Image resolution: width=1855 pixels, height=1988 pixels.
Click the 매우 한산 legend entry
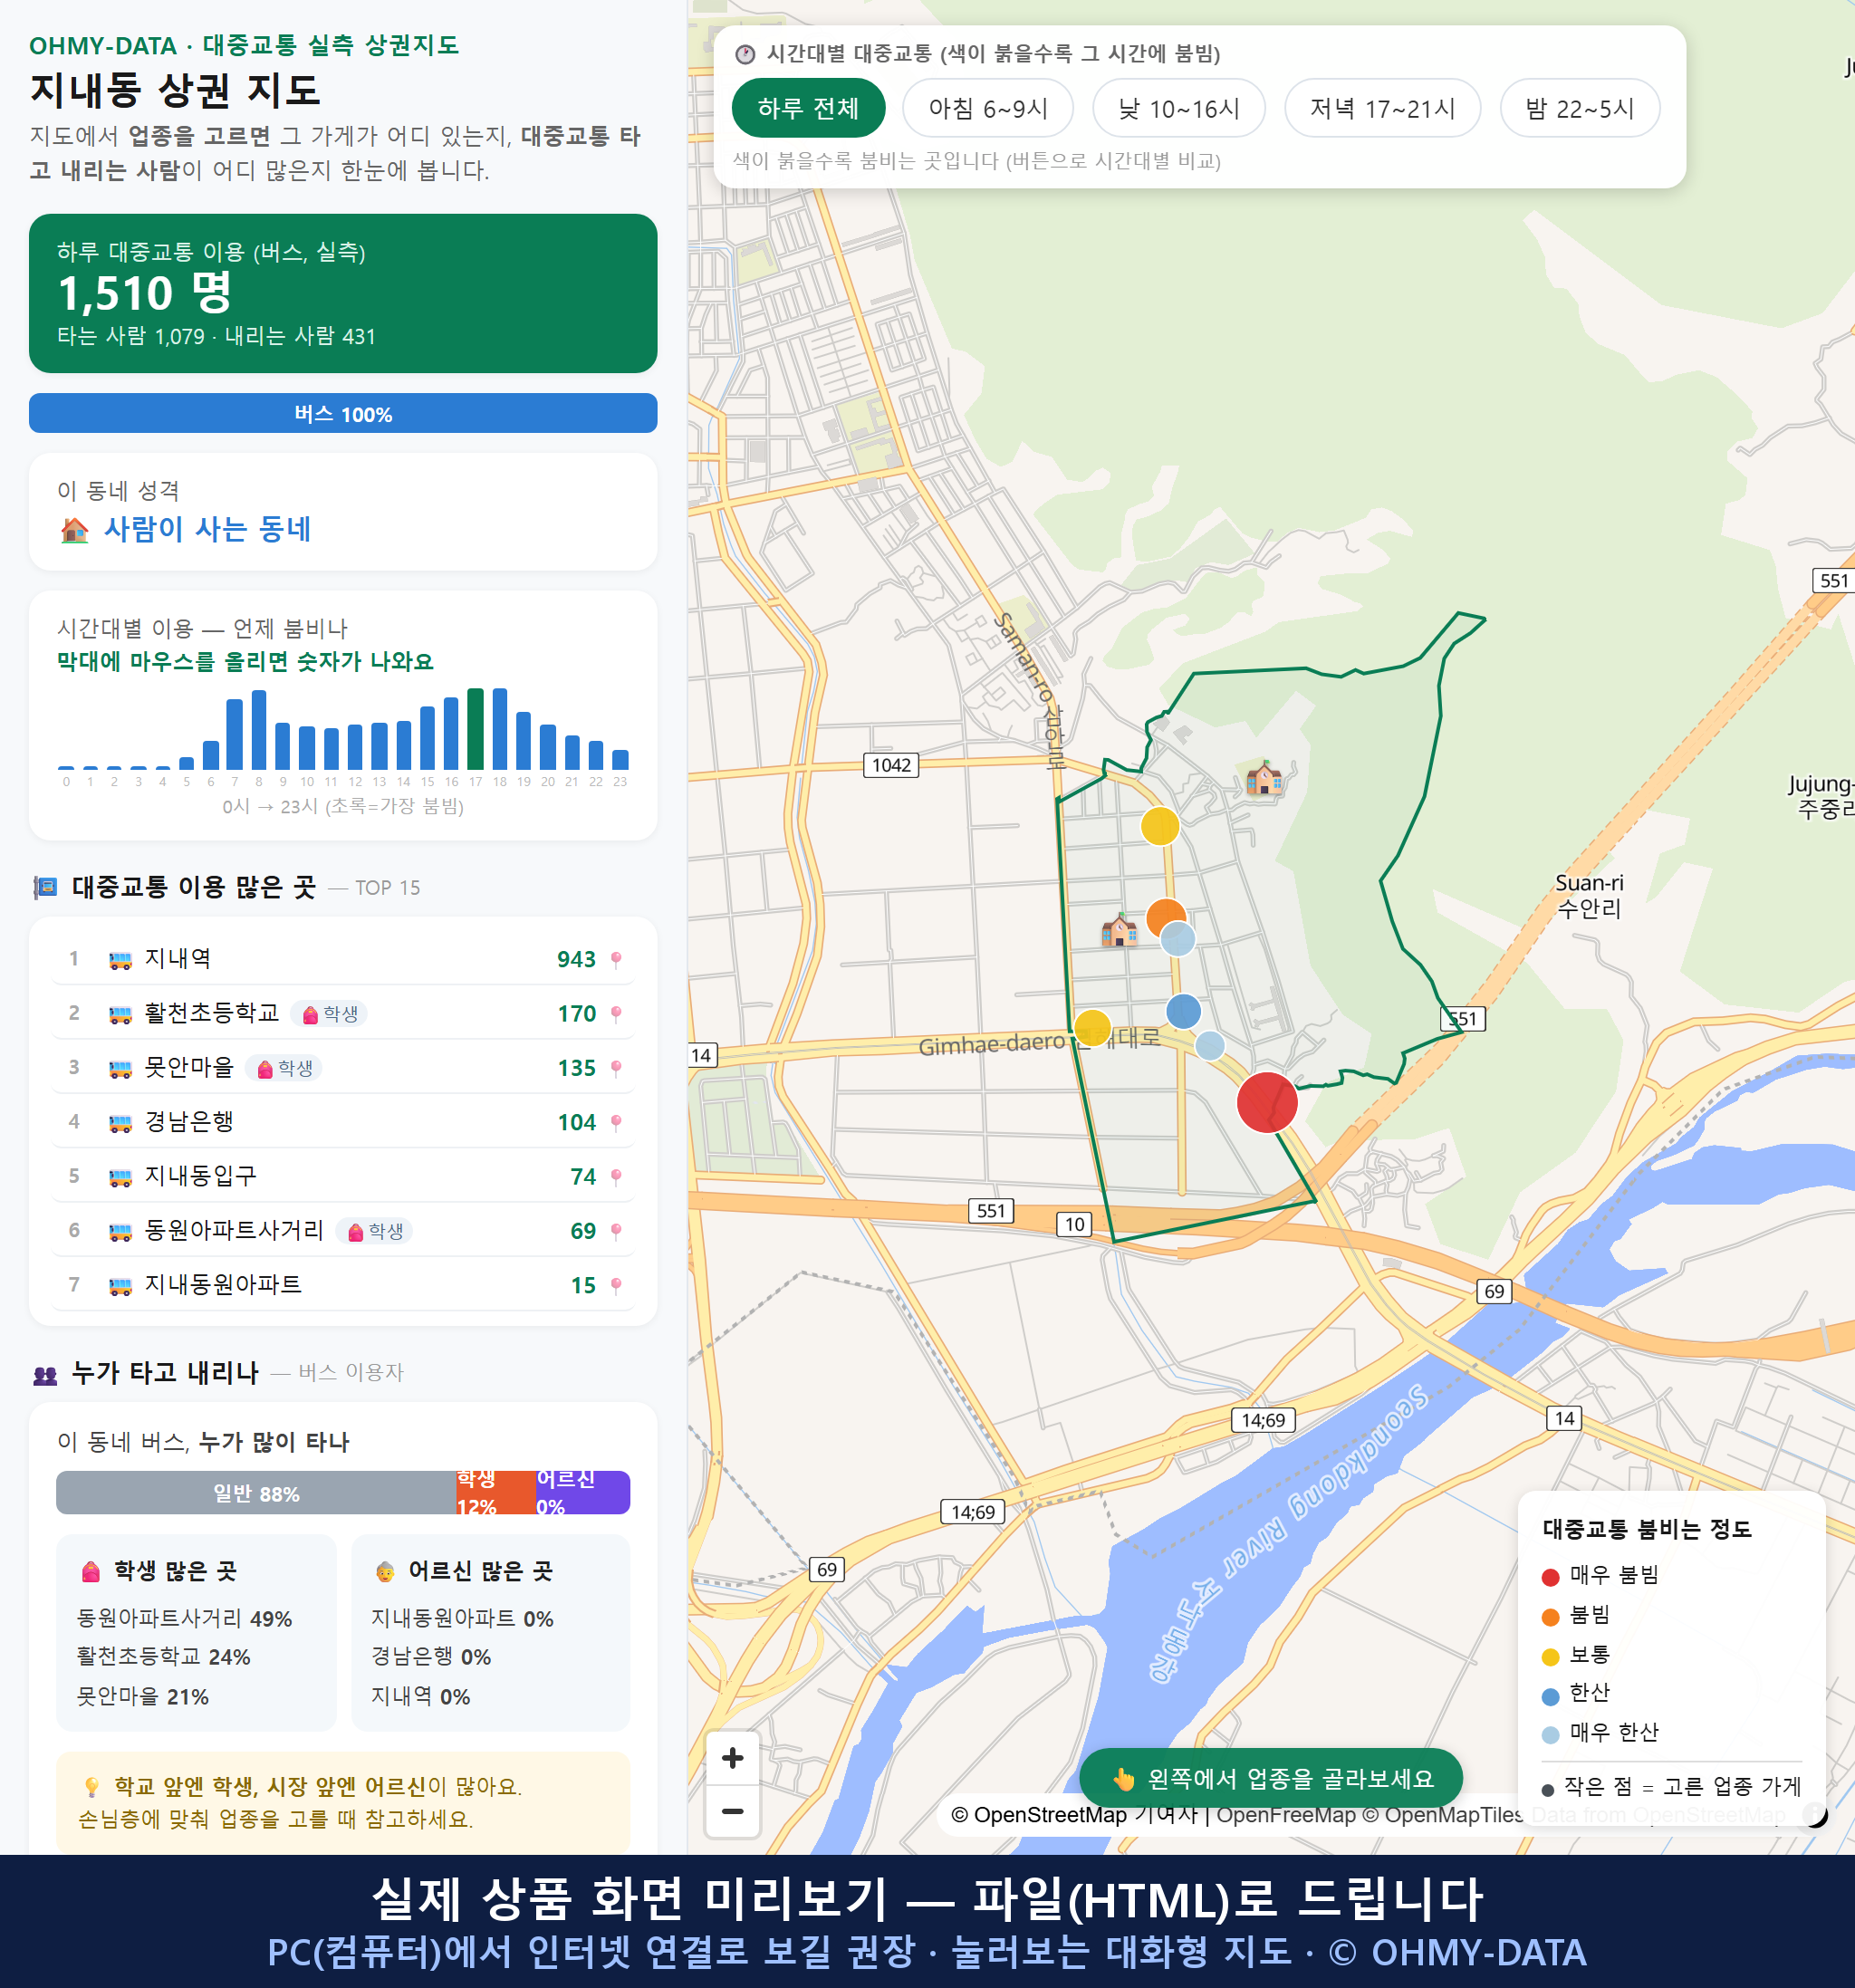pyautogui.click(x=1601, y=1732)
